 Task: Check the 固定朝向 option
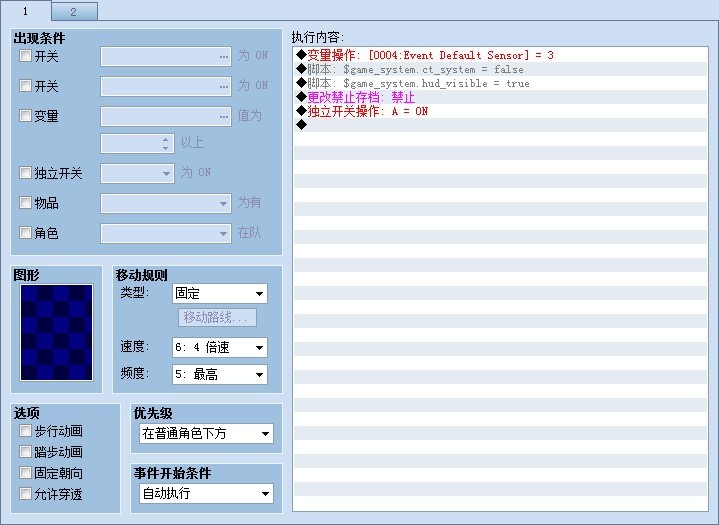[x=25, y=473]
